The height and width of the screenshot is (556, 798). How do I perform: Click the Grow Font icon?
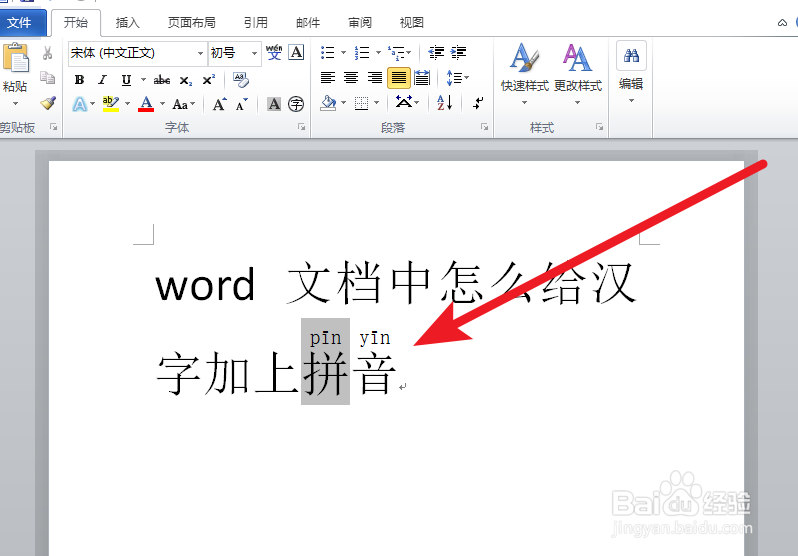pos(219,104)
